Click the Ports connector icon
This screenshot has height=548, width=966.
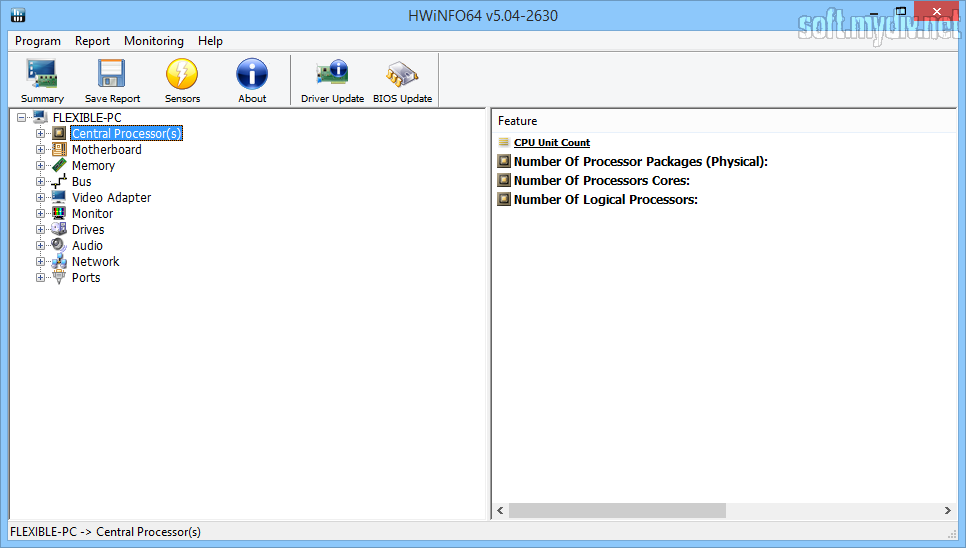tap(59, 277)
